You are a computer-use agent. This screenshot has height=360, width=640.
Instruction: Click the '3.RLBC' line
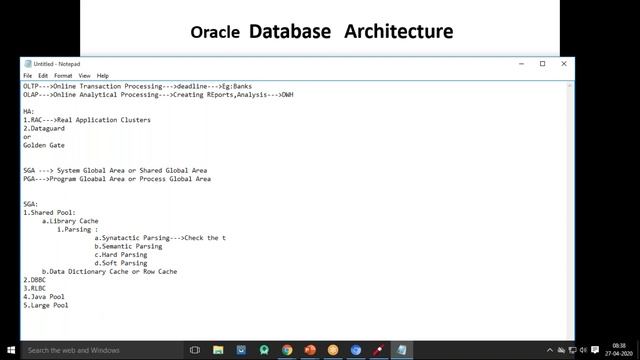[35, 289]
